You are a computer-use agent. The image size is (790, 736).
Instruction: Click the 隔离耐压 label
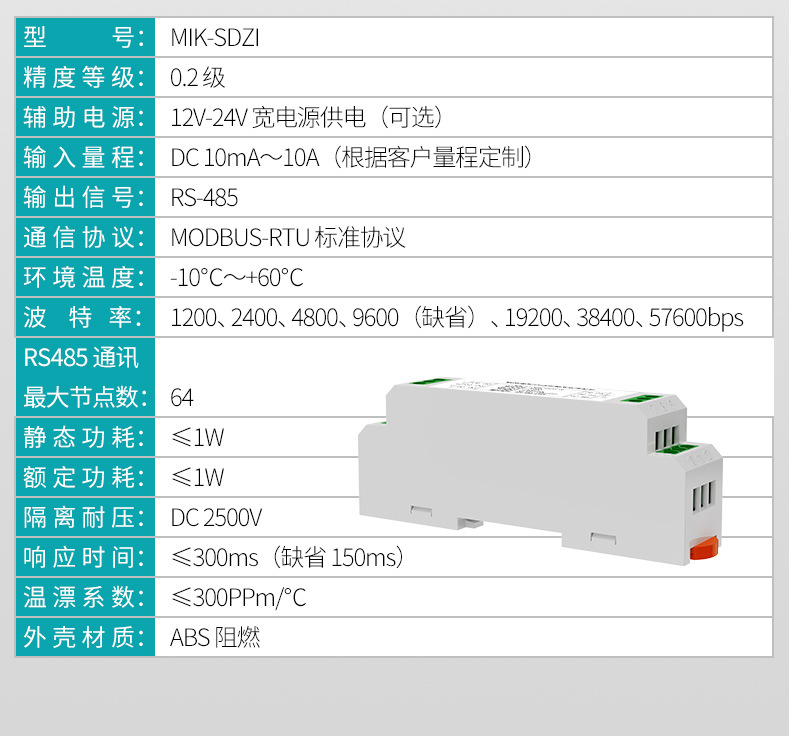pyautogui.click(x=84, y=517)
